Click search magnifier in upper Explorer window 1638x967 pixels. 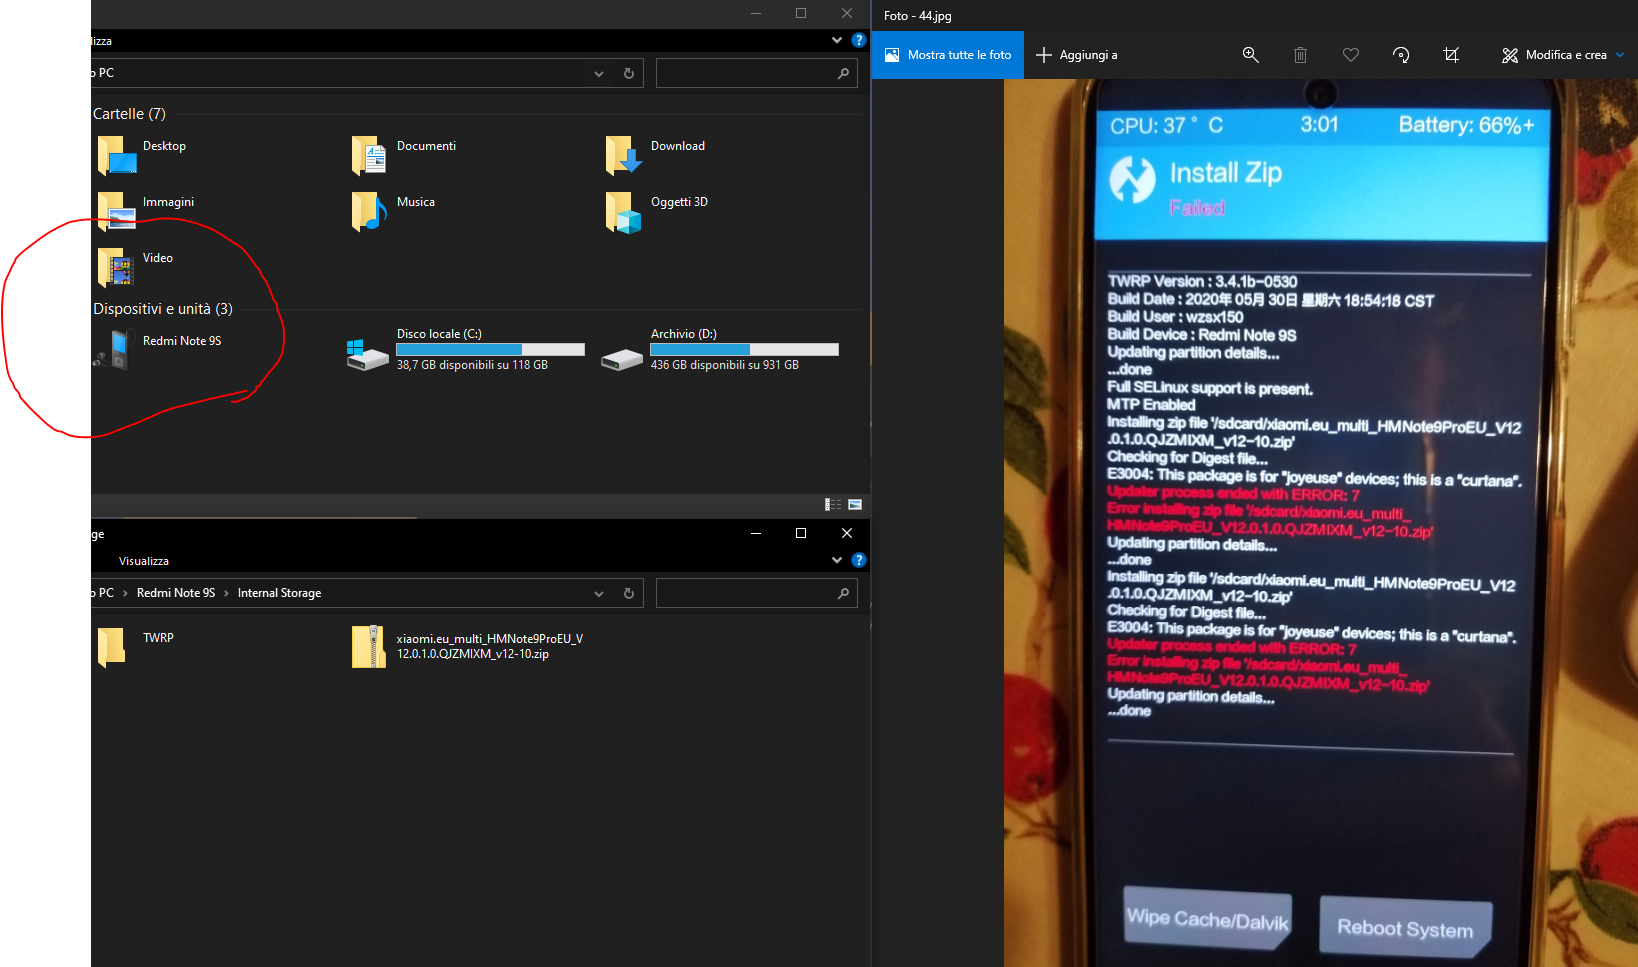pyautogui.click(x=843, y=73)
